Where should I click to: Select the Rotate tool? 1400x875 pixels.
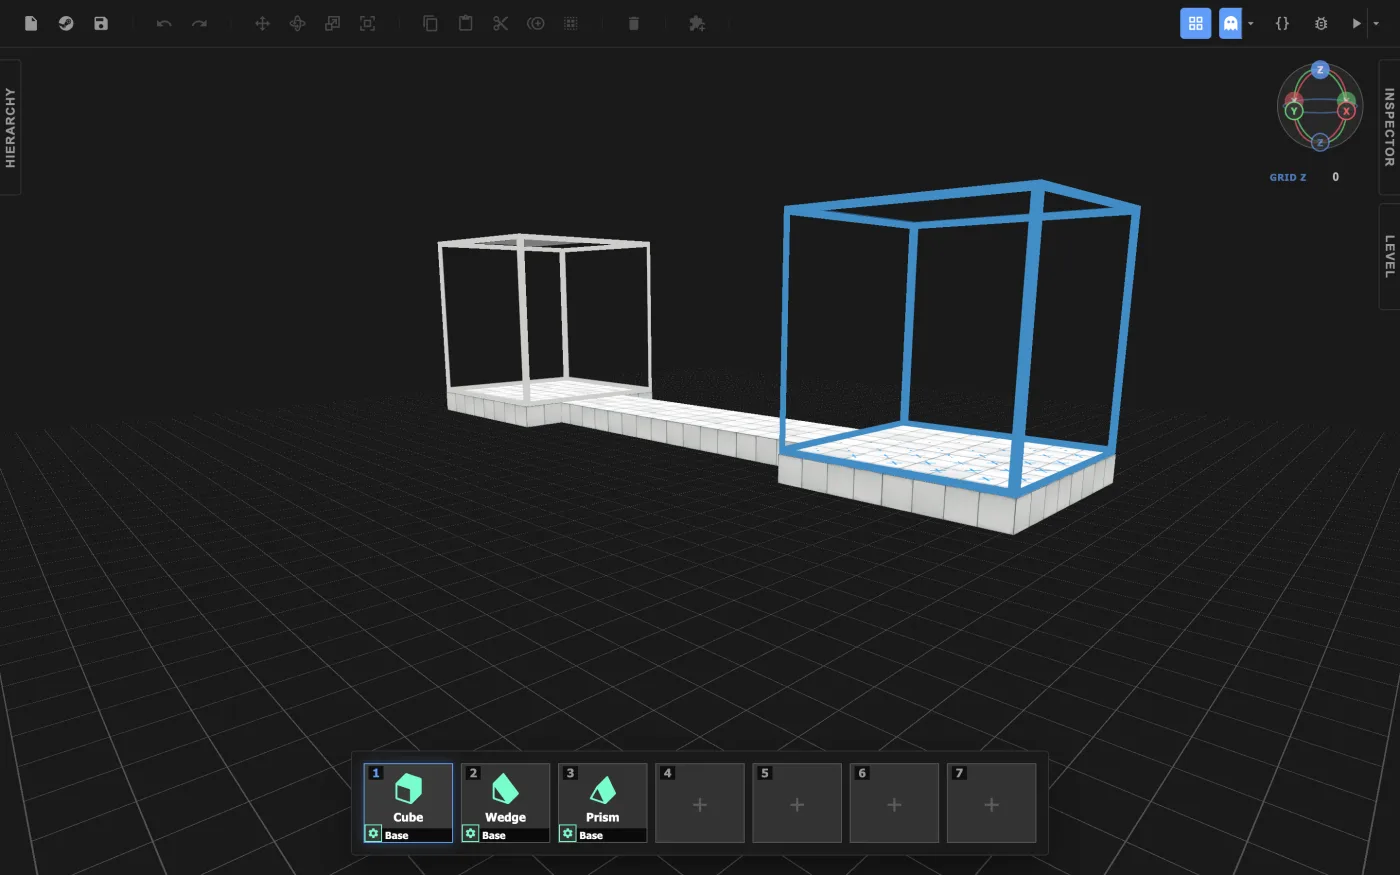[297, 23]
